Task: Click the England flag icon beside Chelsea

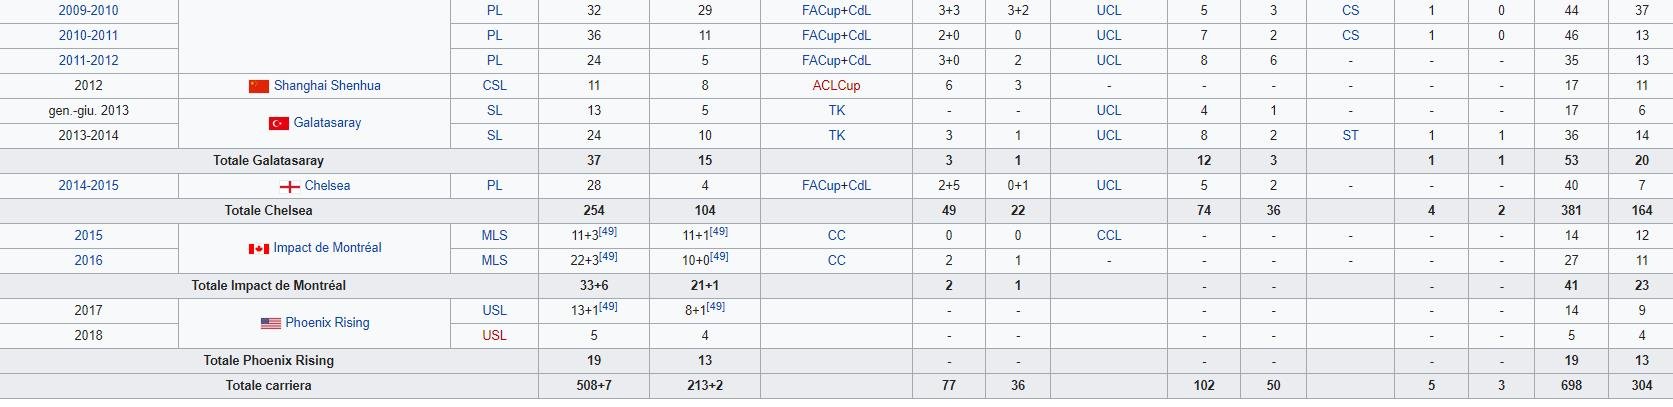Action: click(x=289, y=186)
